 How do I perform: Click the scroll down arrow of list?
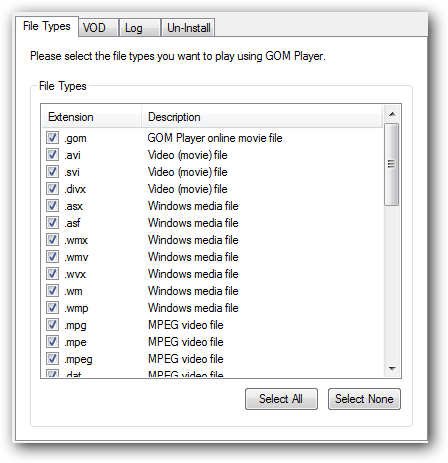(x=392, y=368)
